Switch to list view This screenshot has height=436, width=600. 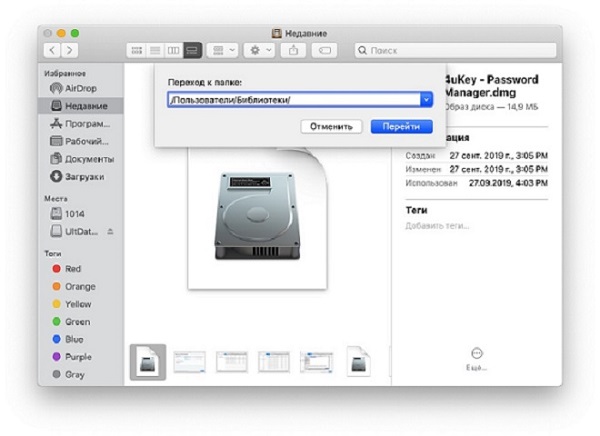pos(155,50)
